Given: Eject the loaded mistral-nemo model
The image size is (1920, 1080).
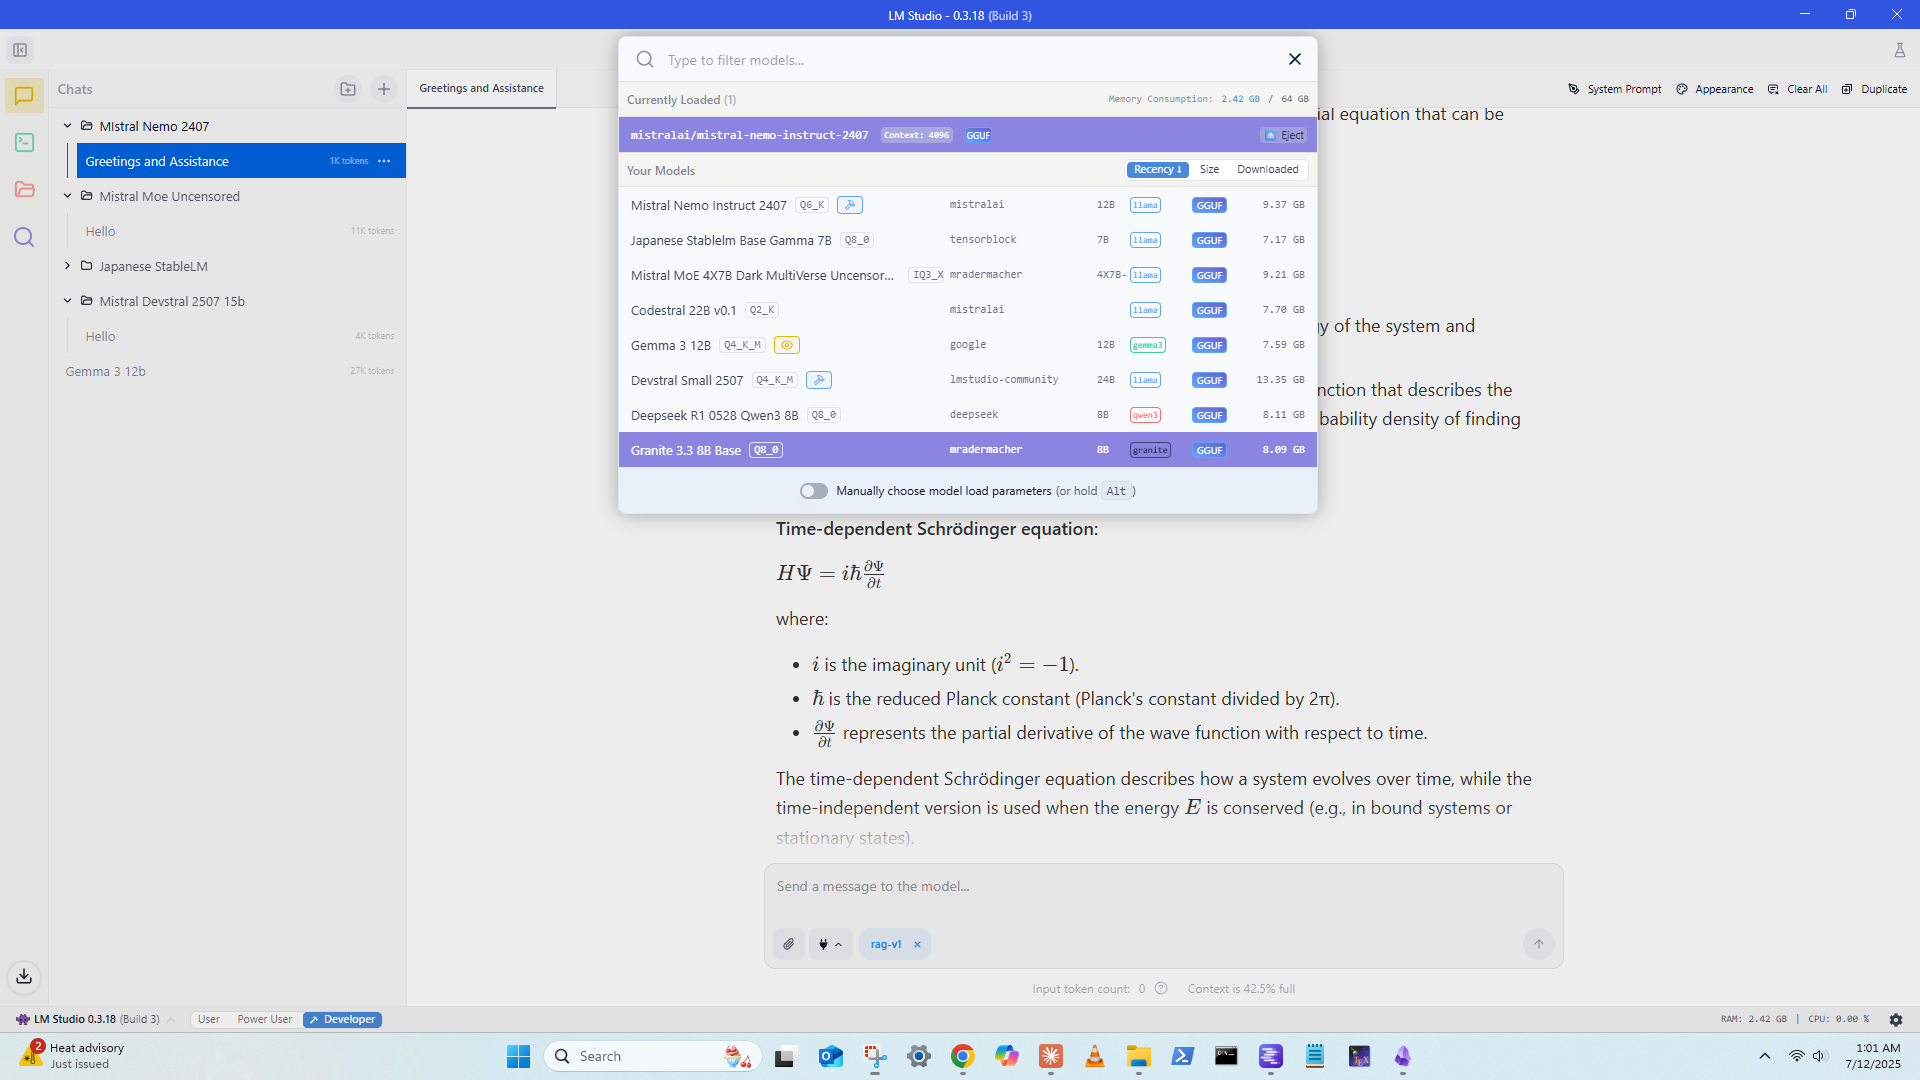Looking at the screenshot, I should (1284, 135).
